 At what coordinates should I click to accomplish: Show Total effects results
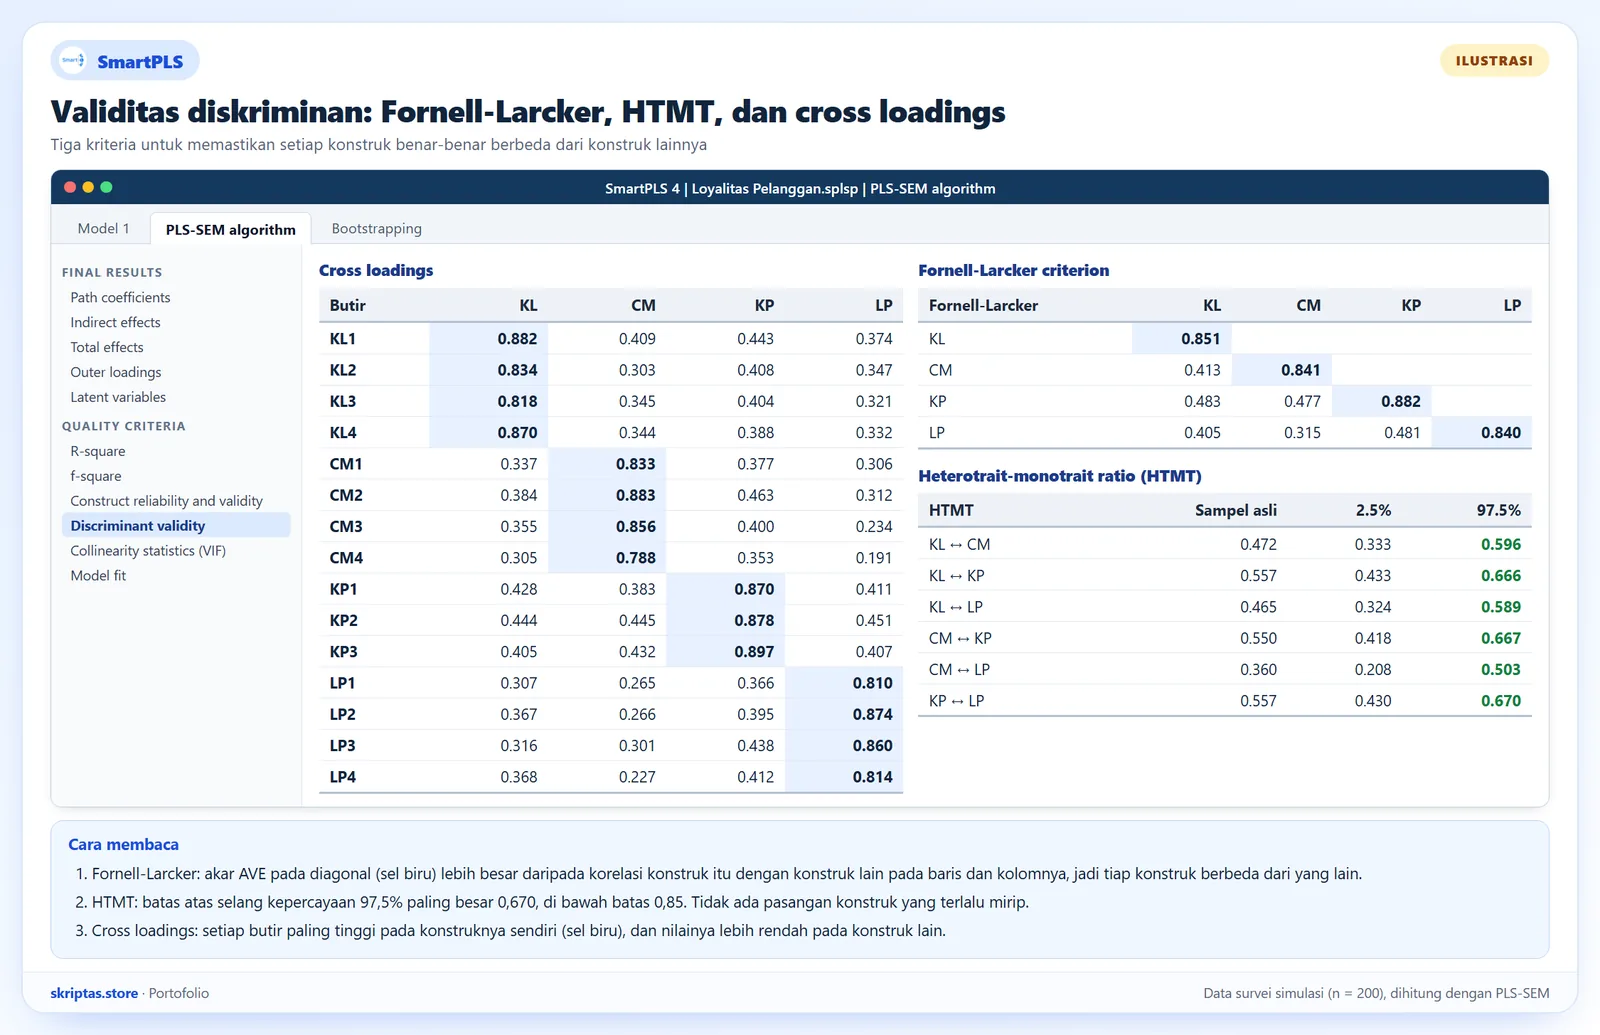[107, 347]
